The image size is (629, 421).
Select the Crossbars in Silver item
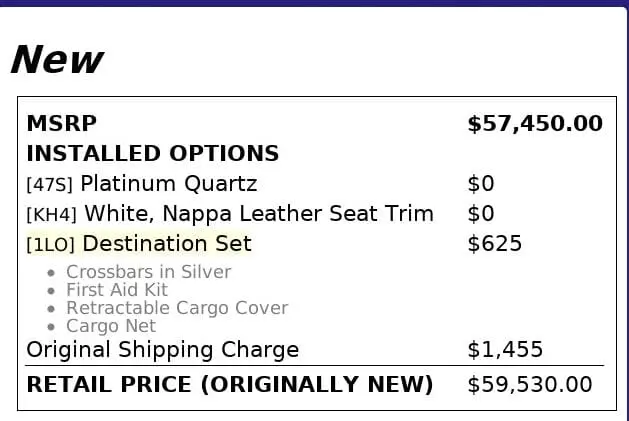pos(148,272)
